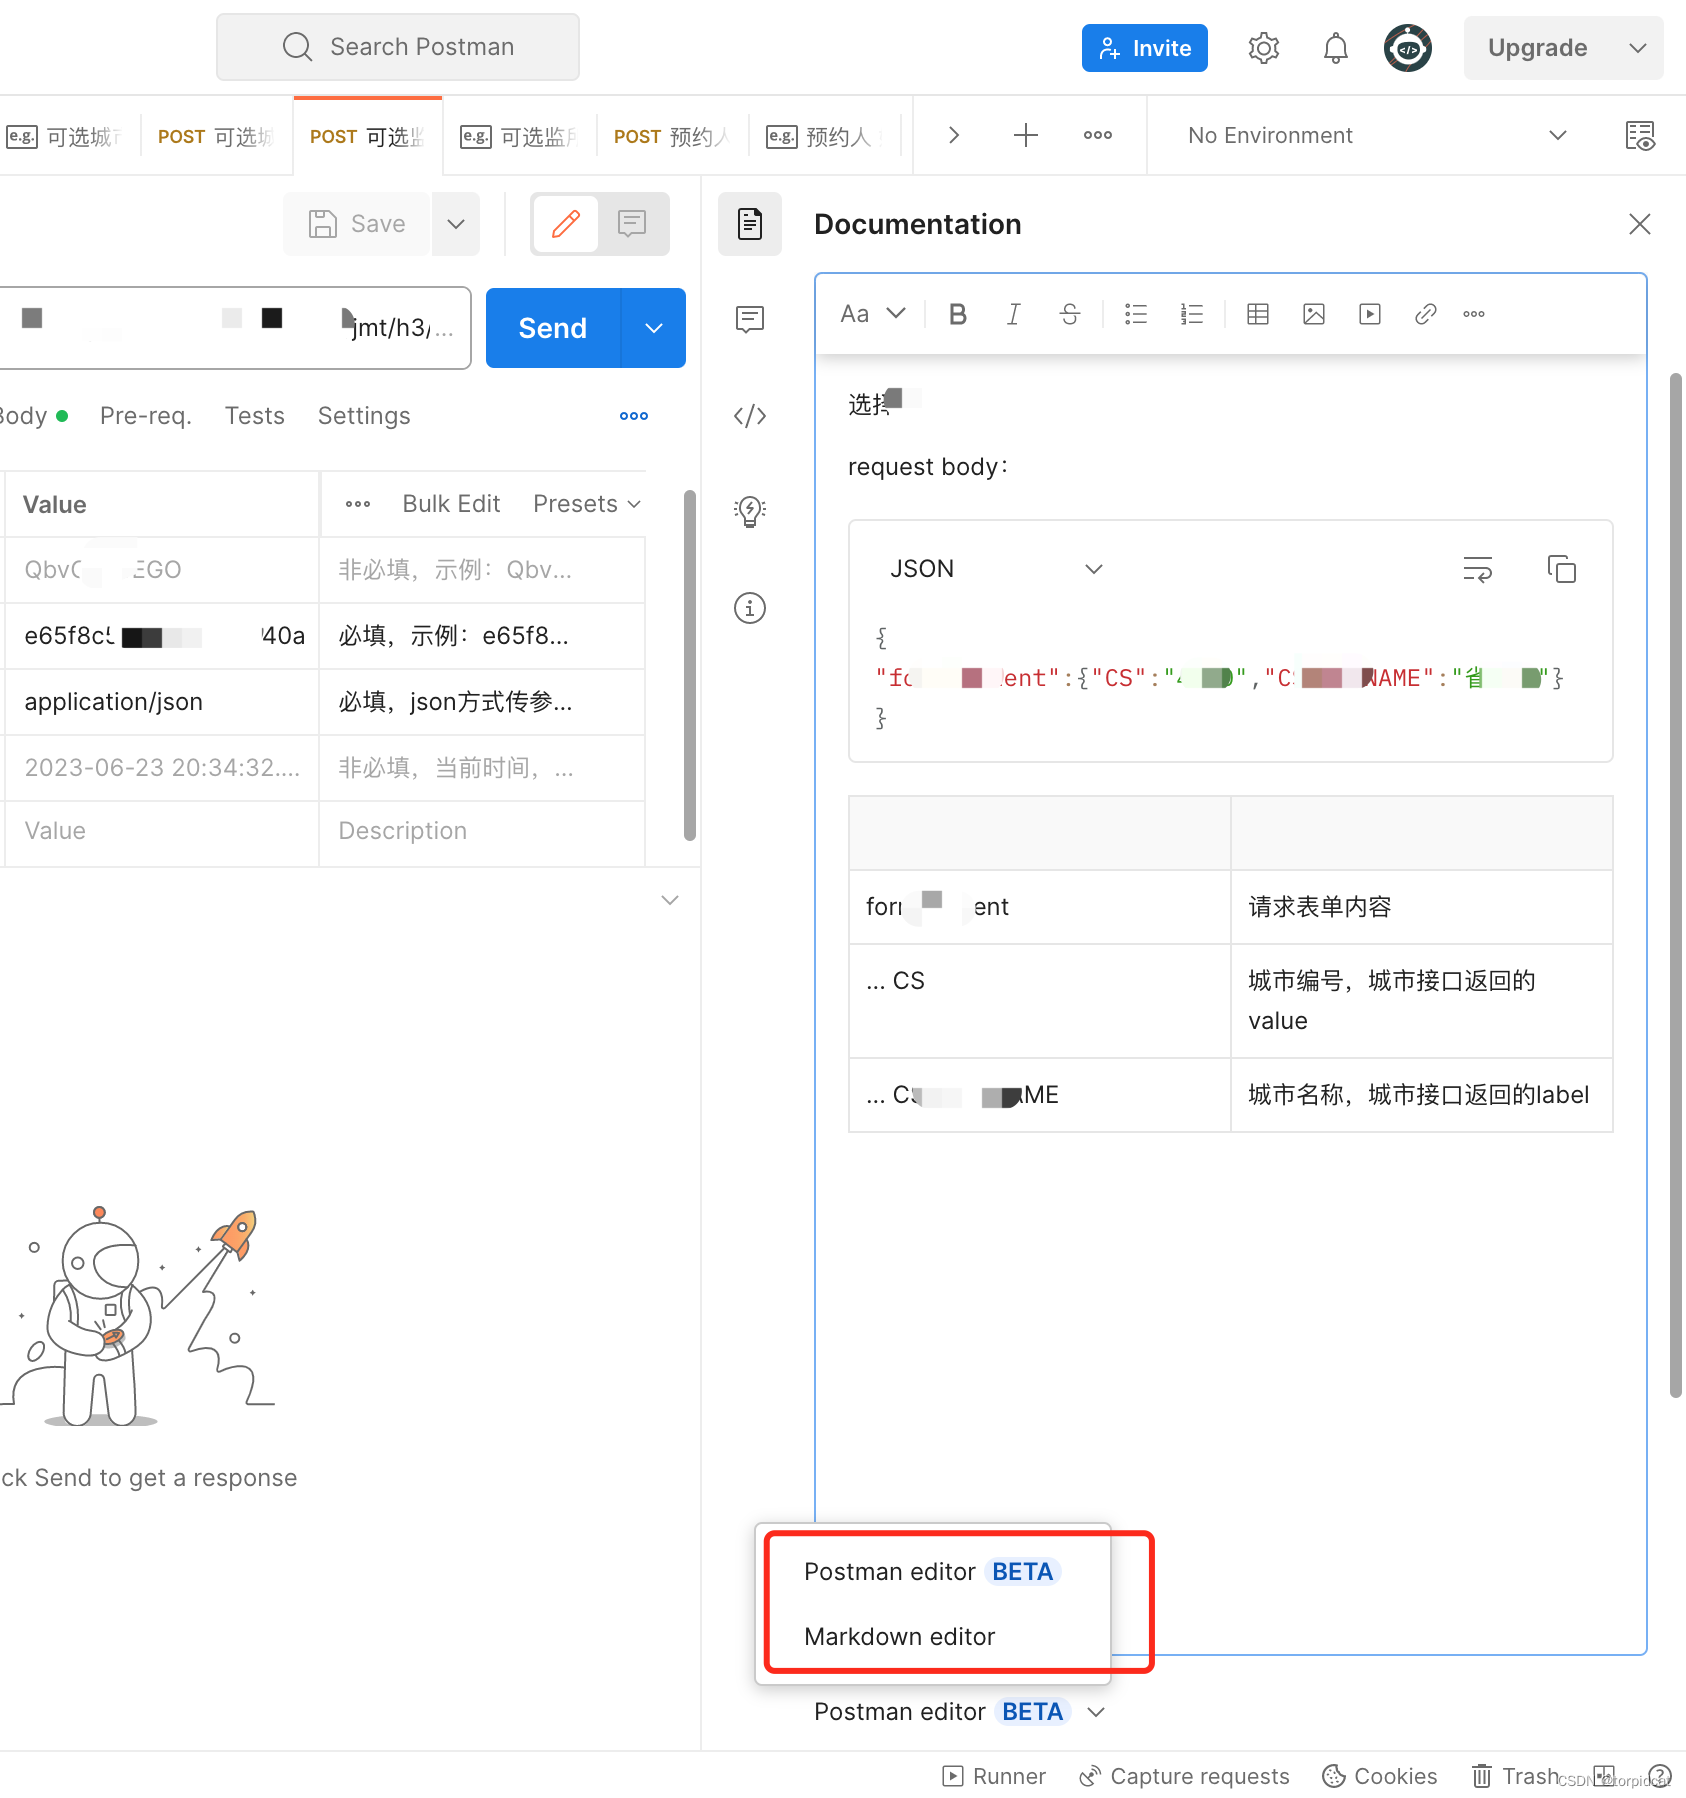Expand the Presets dropdown
The image size is (1686, 1798).
pos(586,504)
